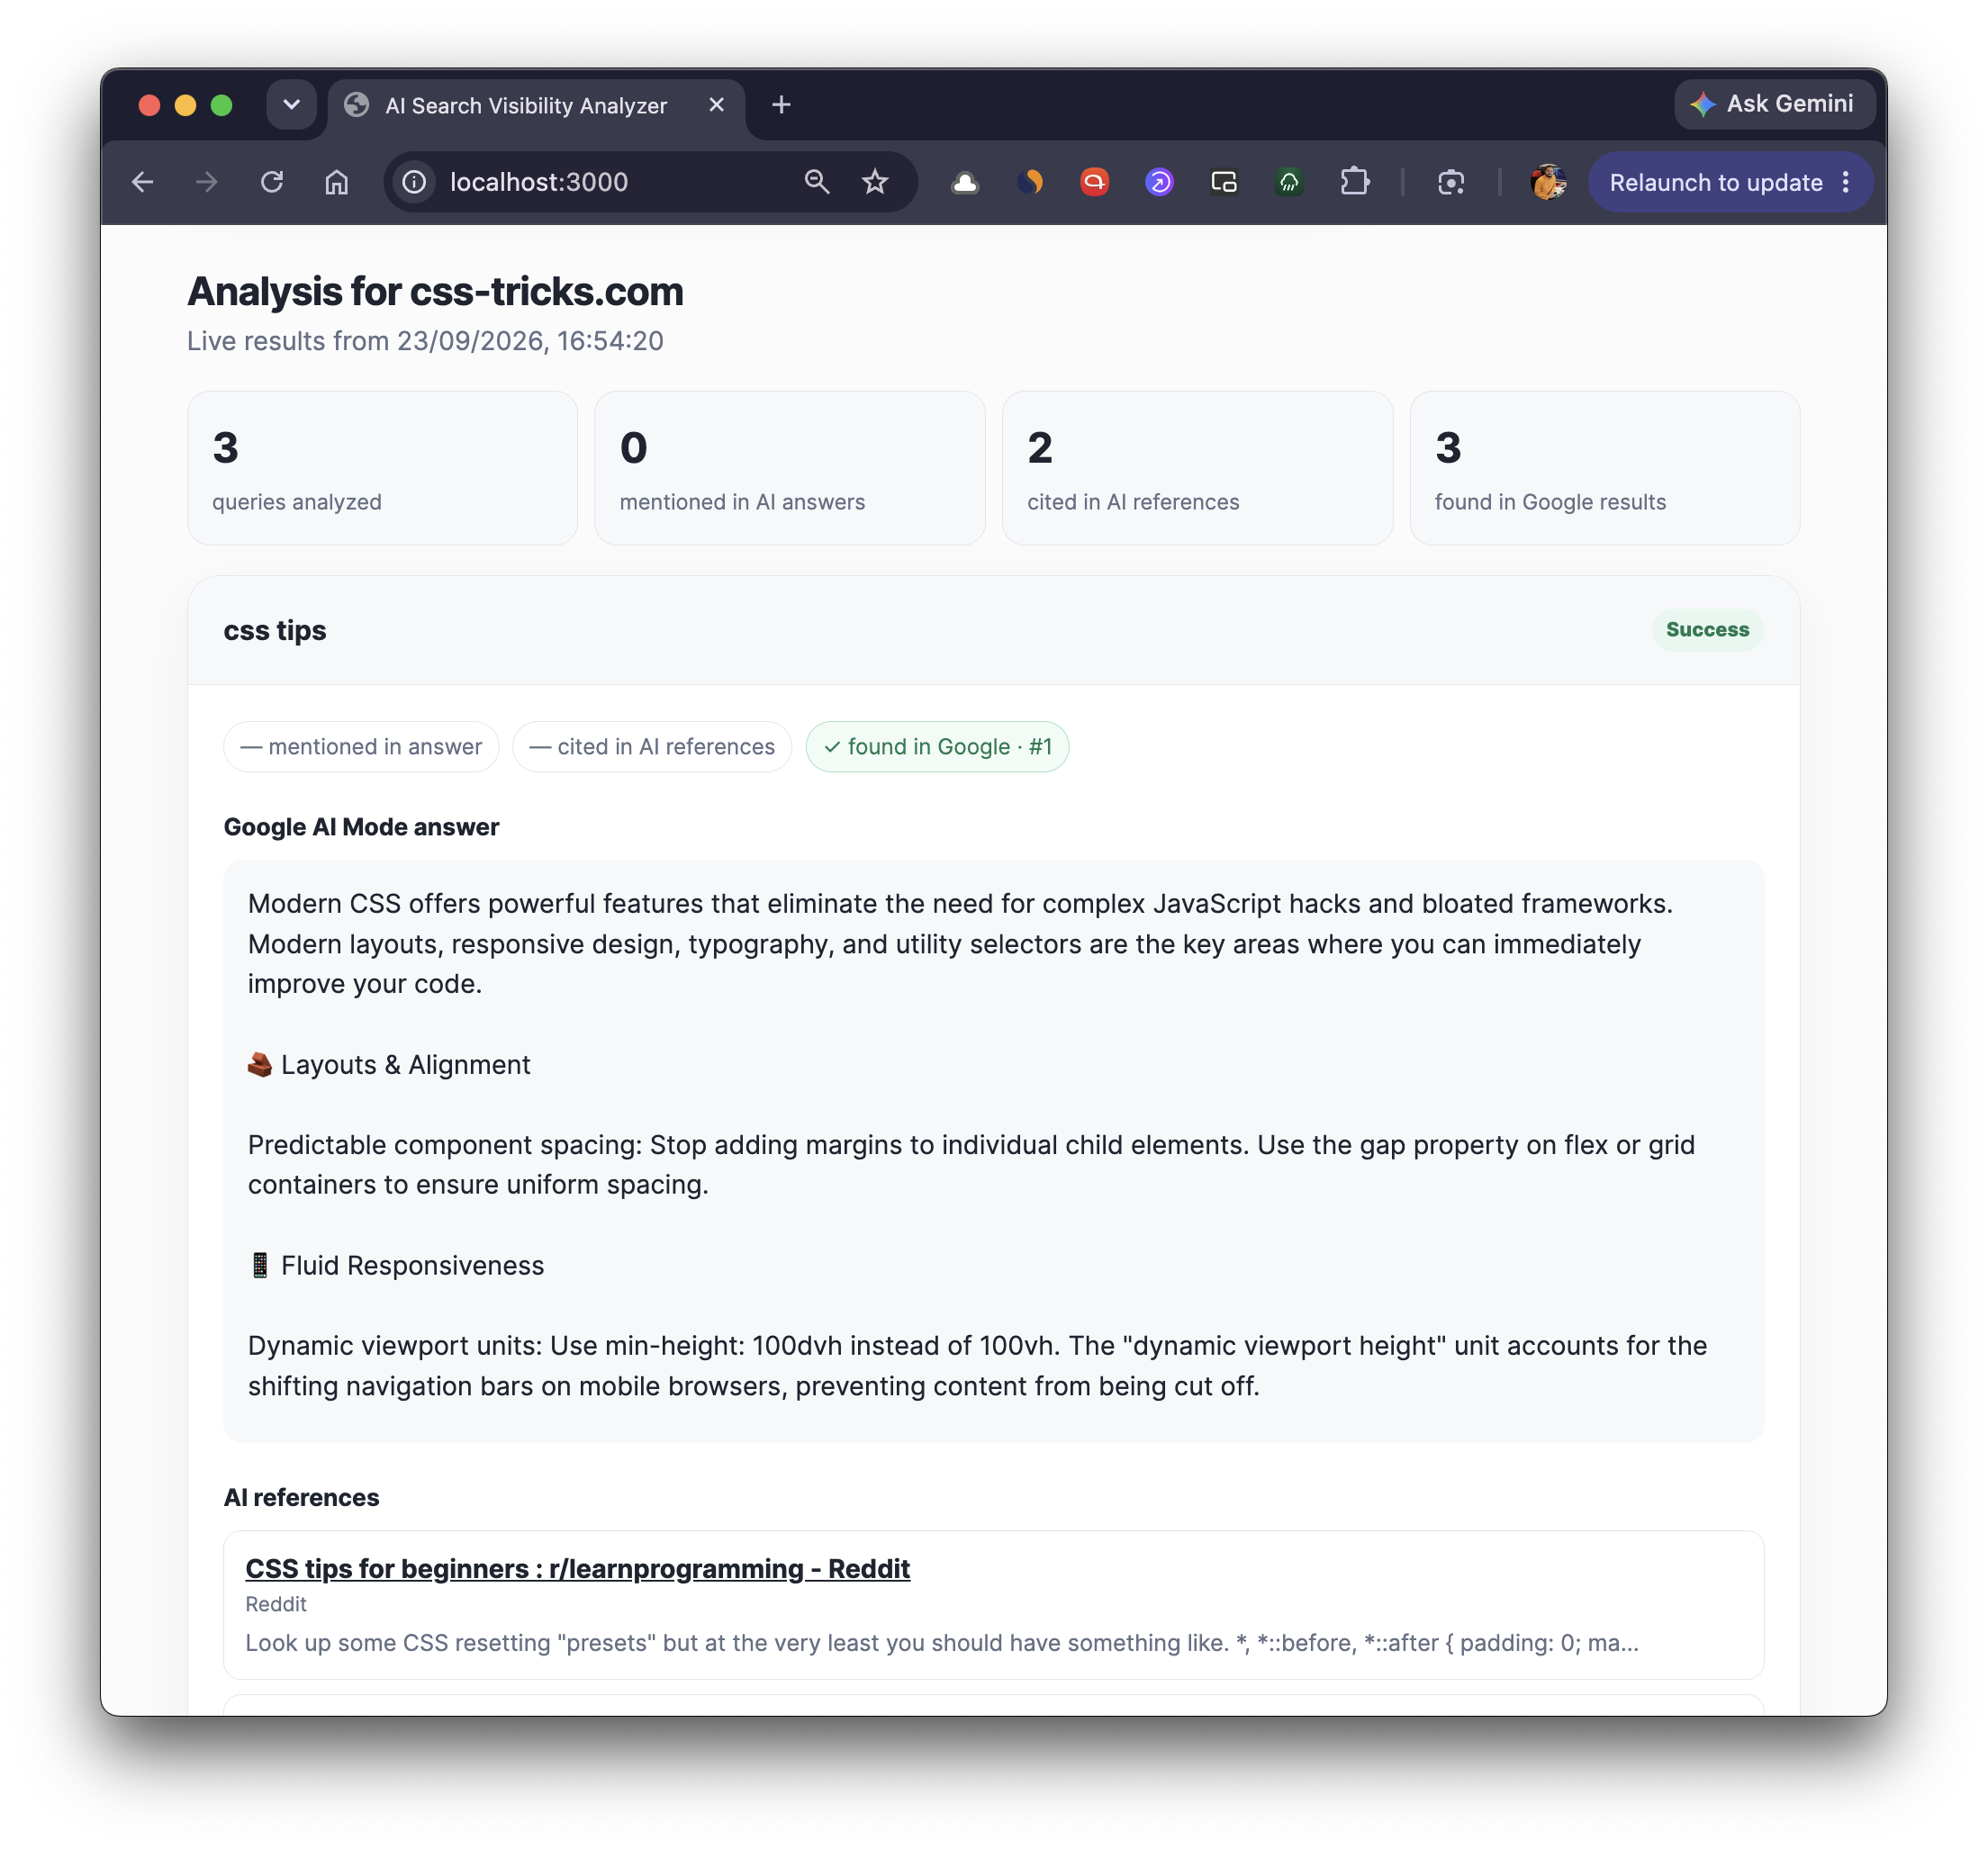1988x1849 pixels.
Task: Open the browser home page icon
Action: click(x=337, y=182)
